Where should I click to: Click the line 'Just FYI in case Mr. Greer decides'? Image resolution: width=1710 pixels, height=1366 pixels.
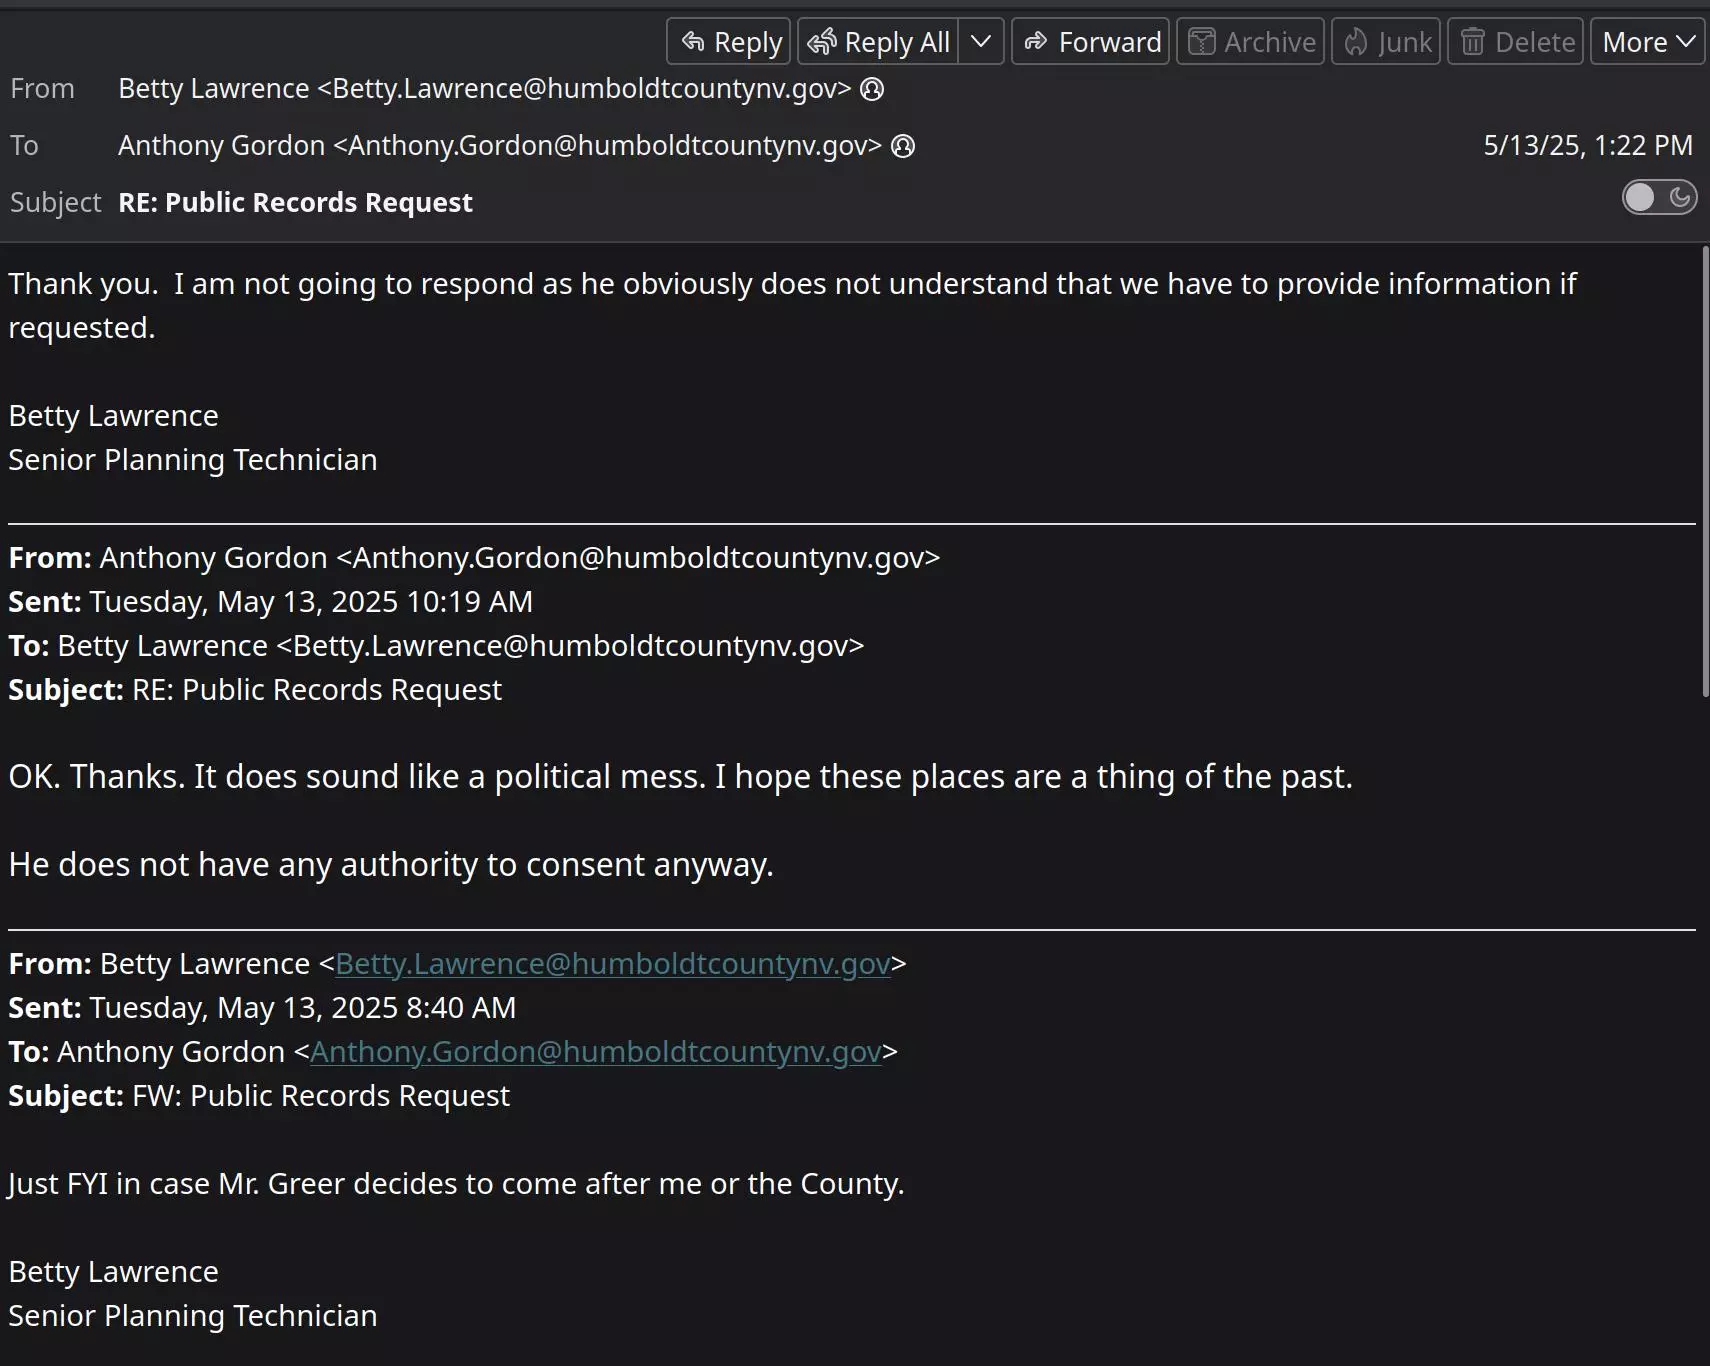[456, 1184]
